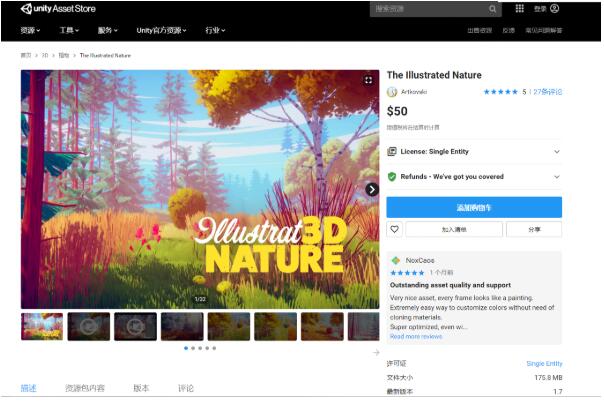The width and height of the screenshot is (604, 402).
Task: Click the 反馈 link in the header
Action: tap(508, 30)
